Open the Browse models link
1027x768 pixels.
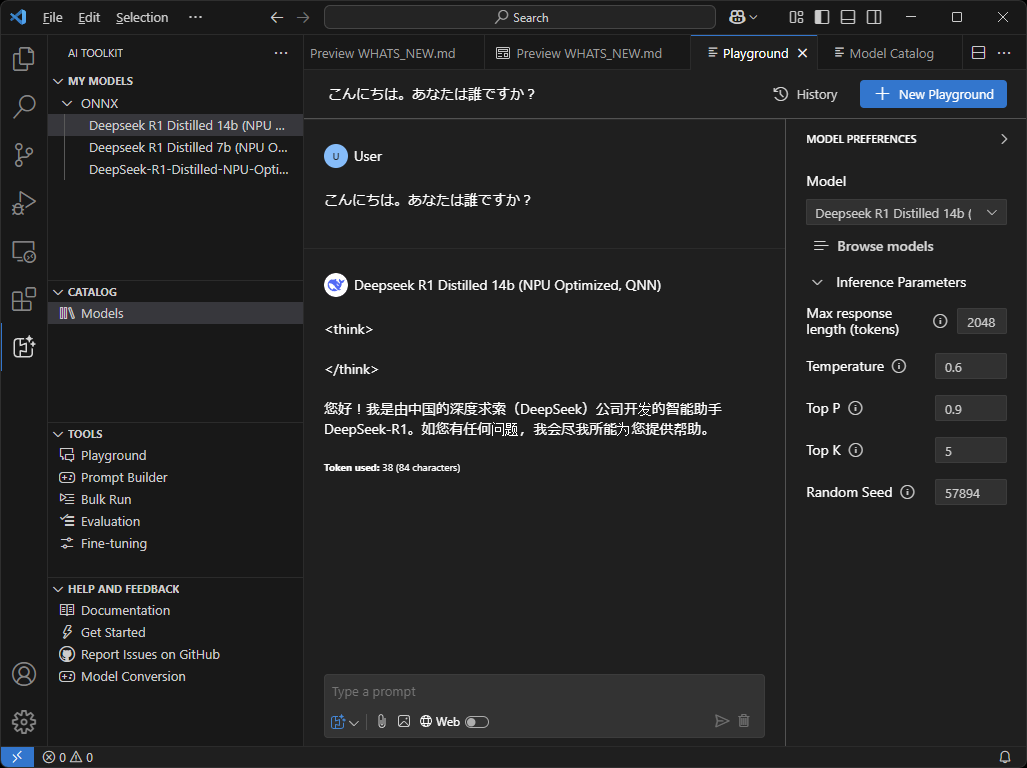tap(884, 246)
